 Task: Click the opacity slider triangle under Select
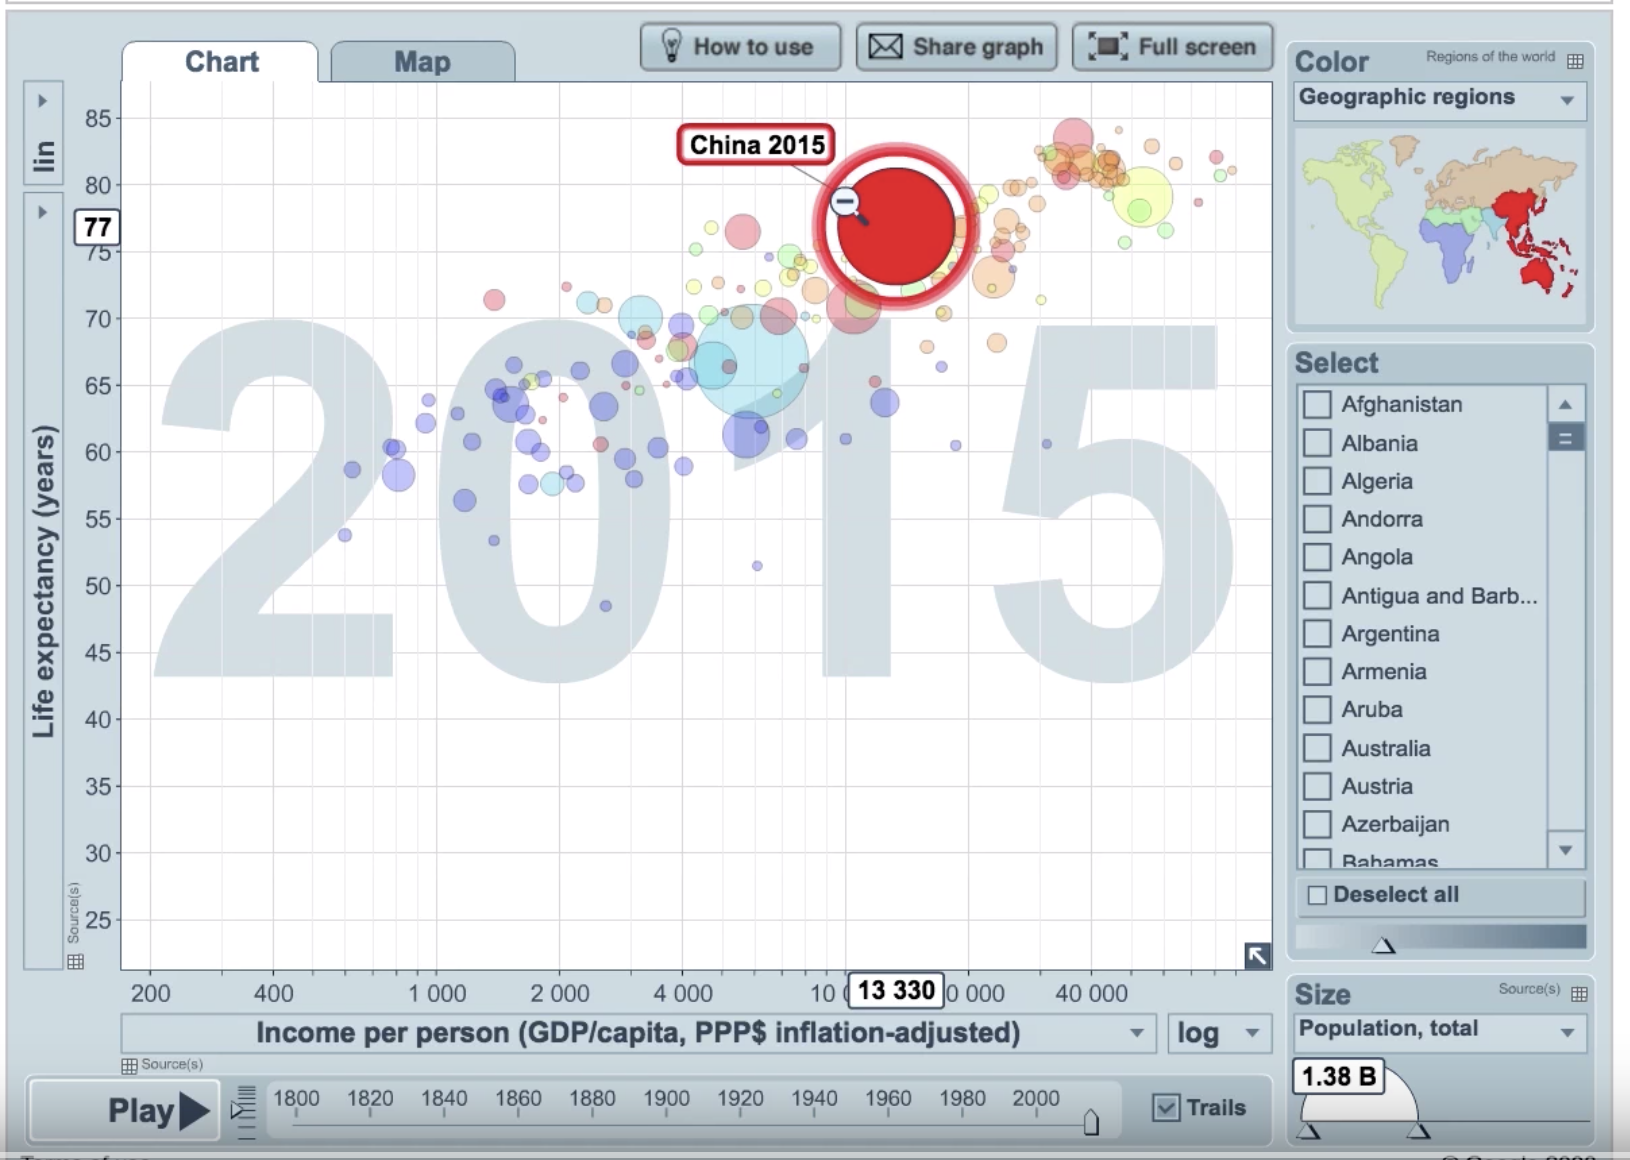(x=1383, y=945)
